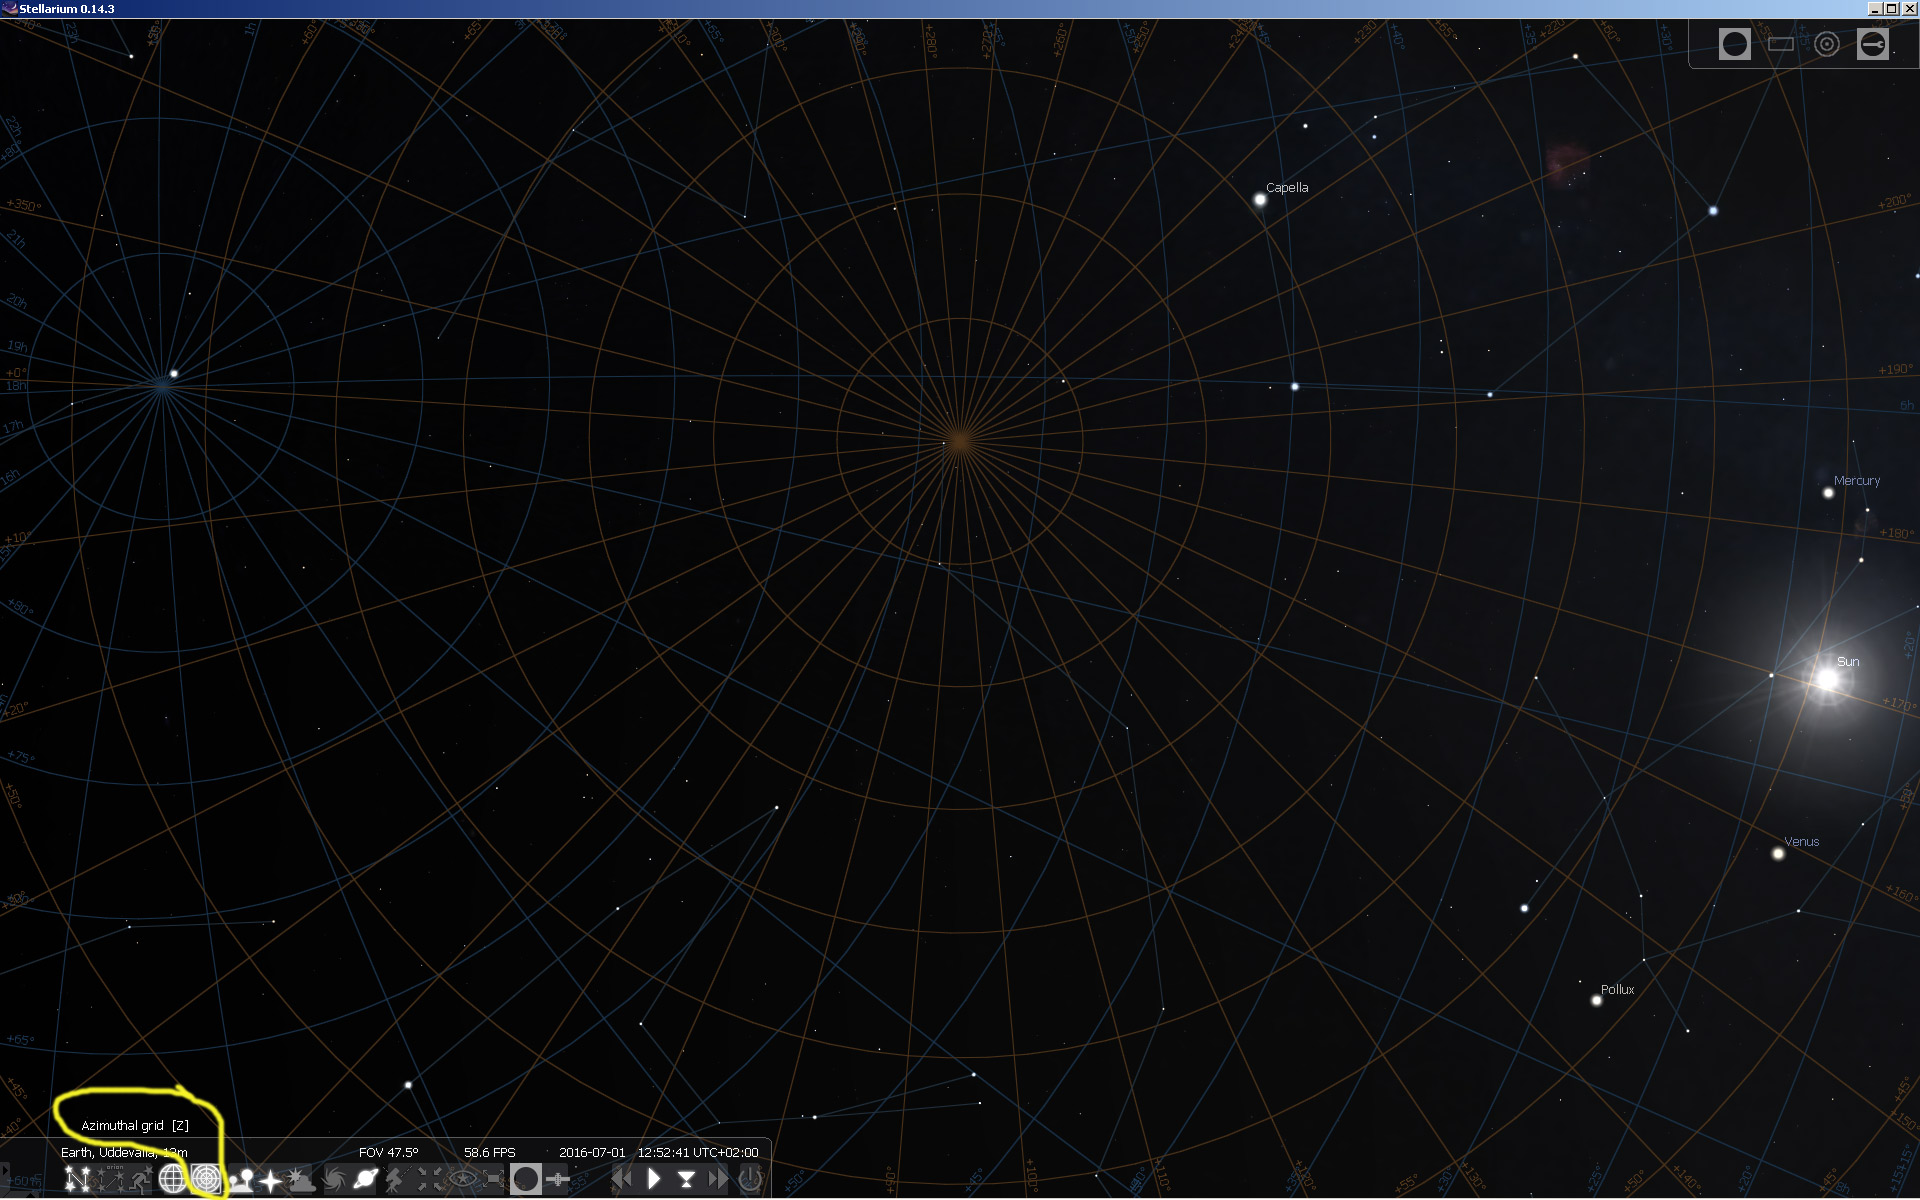This screenshot has width=1920, height=1200.
Task: Click the Stellarium 0.14.3 title bar icon
Action: (9, 9)
